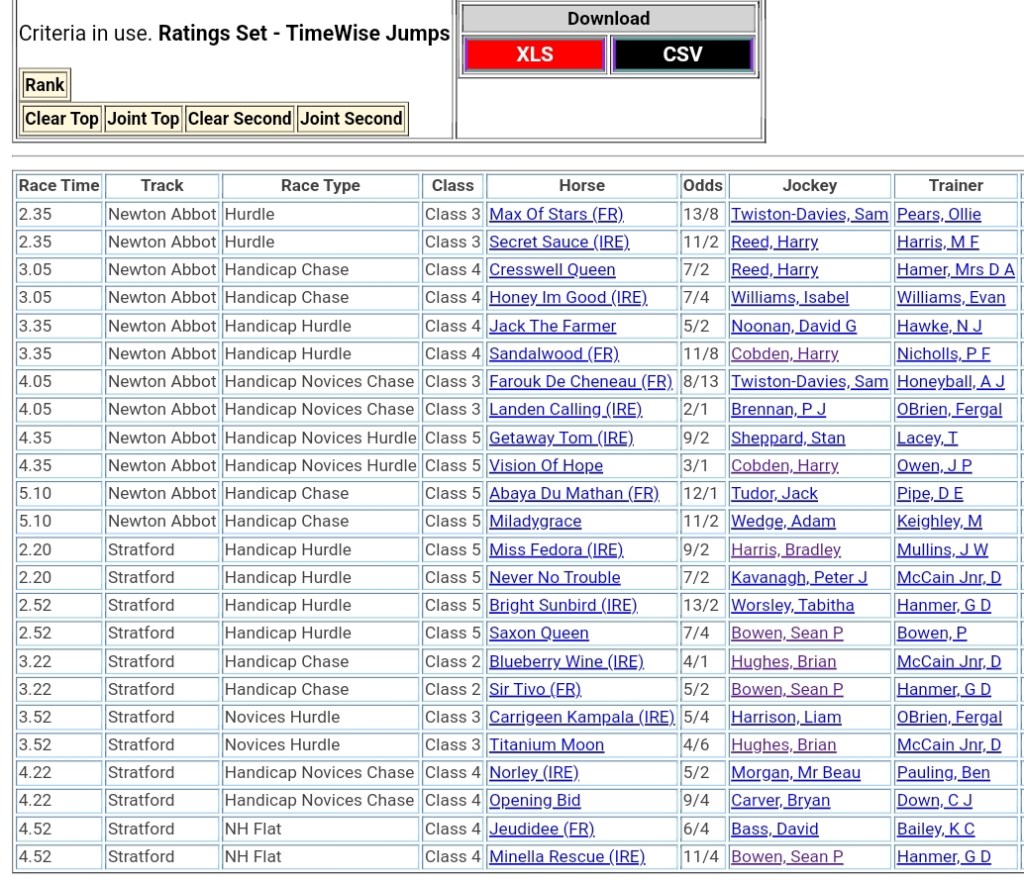View jockey Kavanagh, Peter J
The image size is (1024, 883).
pos(799,578)
